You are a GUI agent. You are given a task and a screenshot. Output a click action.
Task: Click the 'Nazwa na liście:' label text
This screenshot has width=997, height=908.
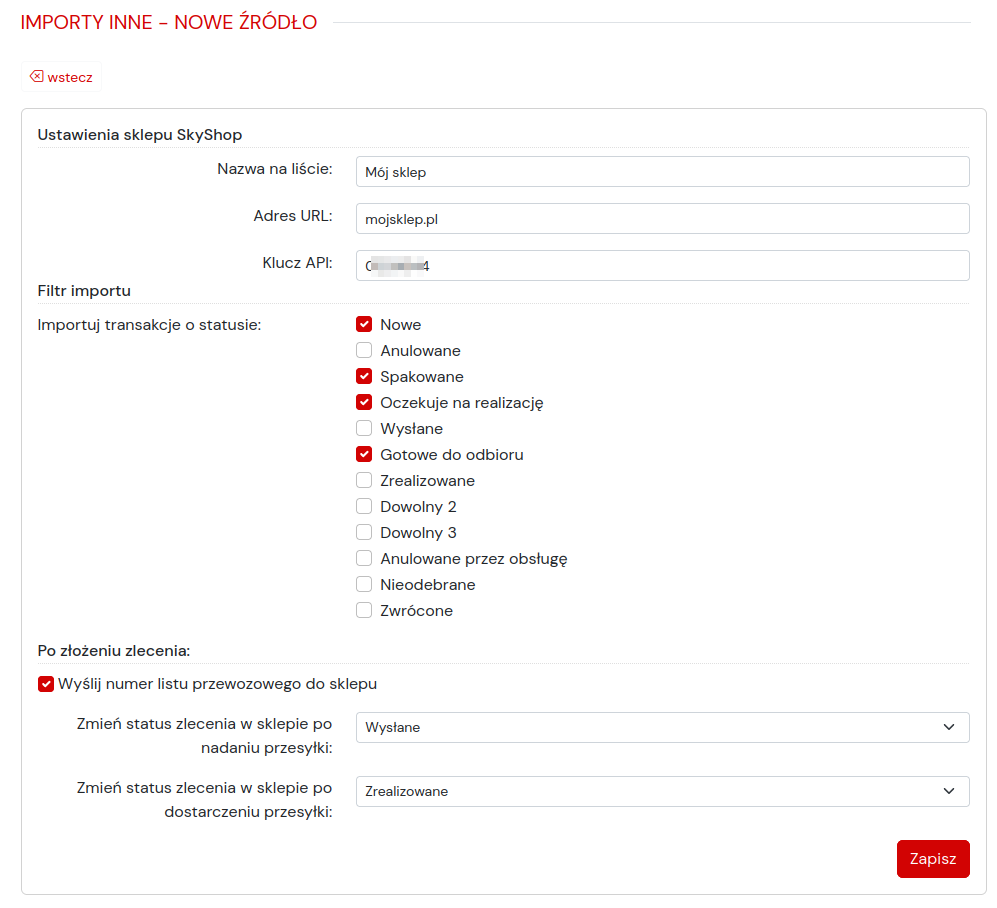click(275, 169)
